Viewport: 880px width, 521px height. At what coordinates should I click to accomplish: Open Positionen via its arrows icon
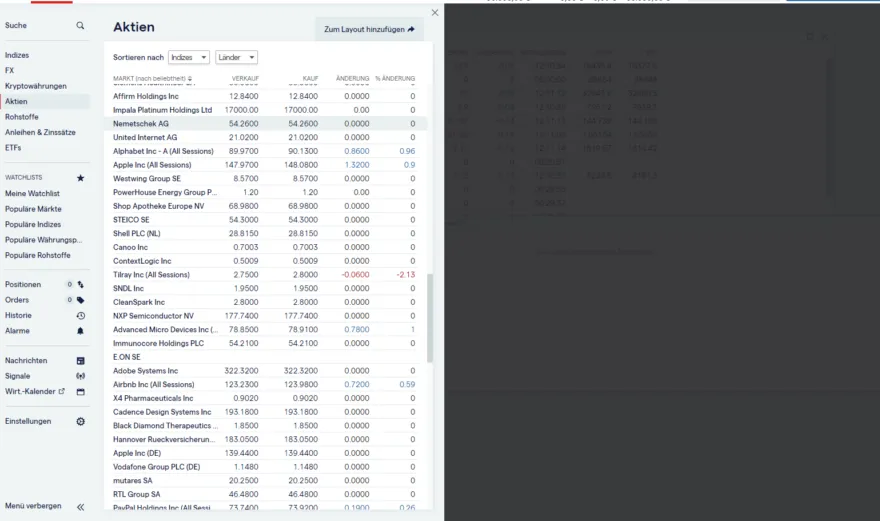81,285
